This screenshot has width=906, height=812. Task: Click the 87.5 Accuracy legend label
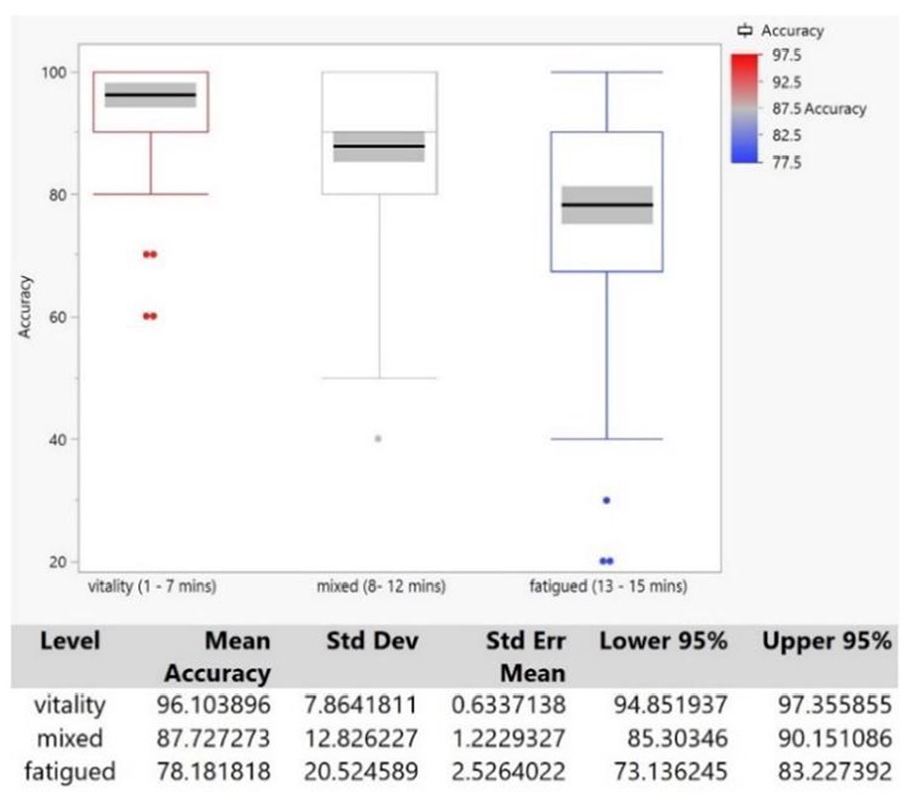tap(819, 109)
